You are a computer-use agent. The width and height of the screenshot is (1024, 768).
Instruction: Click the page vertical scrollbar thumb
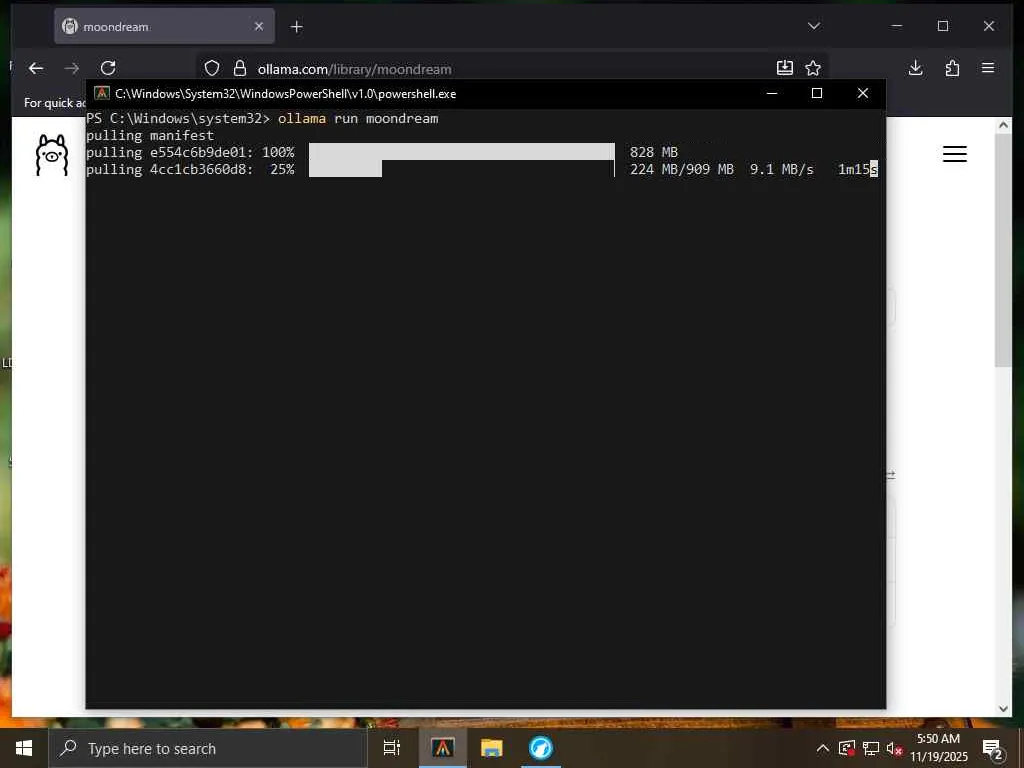(1004, 250)
